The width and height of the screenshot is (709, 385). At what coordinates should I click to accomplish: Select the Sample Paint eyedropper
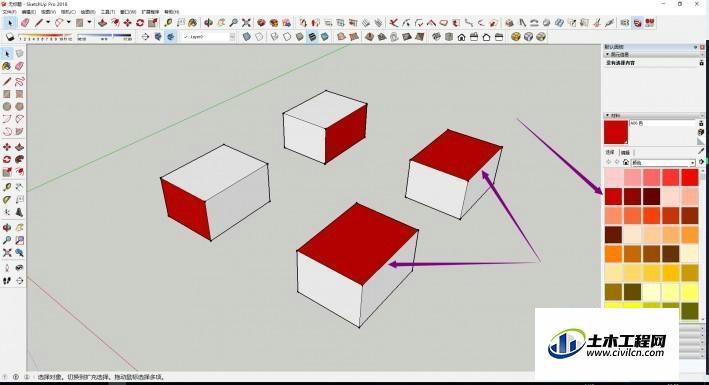click(701, 151)
